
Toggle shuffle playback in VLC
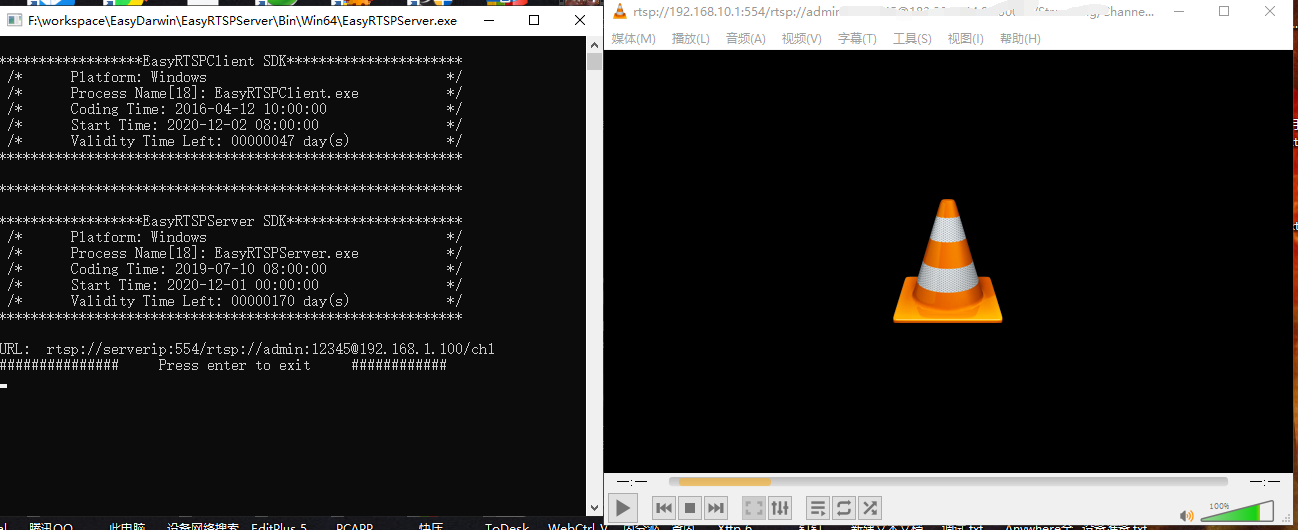[870, 508]
